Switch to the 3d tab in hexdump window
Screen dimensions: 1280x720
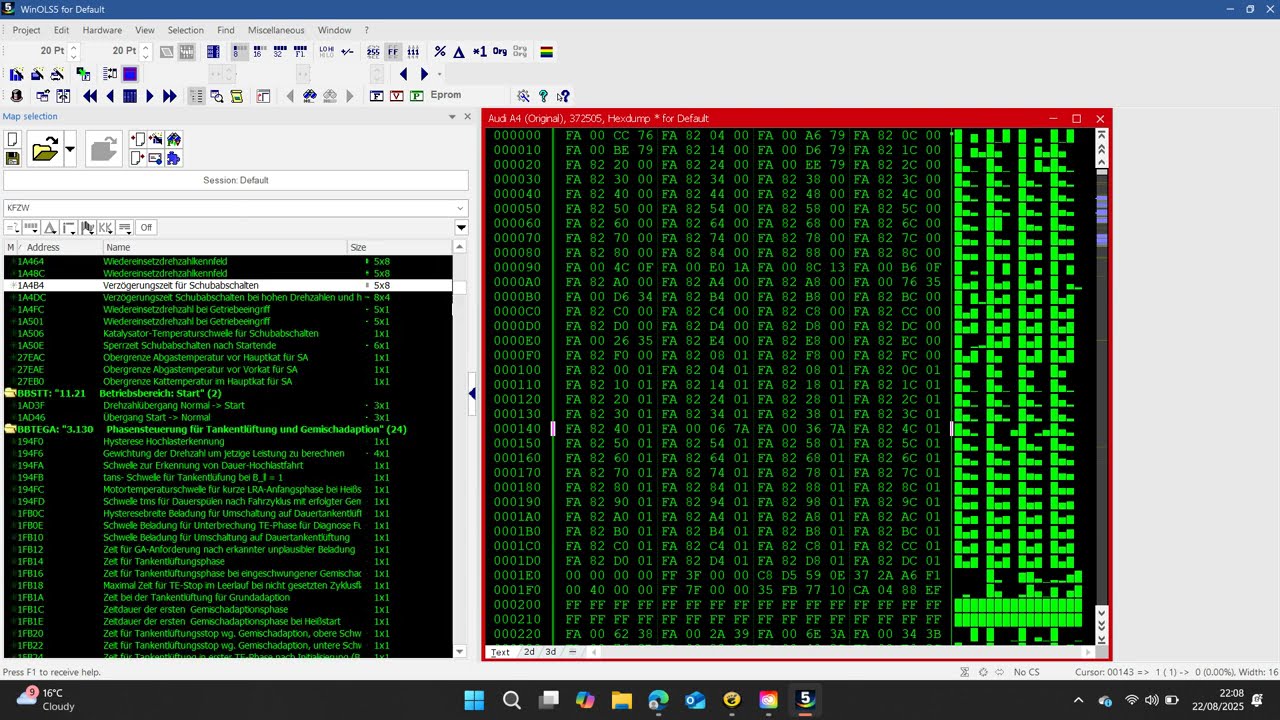551,652
